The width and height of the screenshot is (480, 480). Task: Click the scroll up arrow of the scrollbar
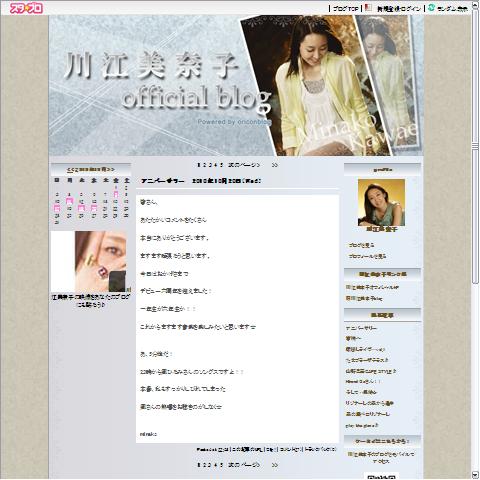475,6
